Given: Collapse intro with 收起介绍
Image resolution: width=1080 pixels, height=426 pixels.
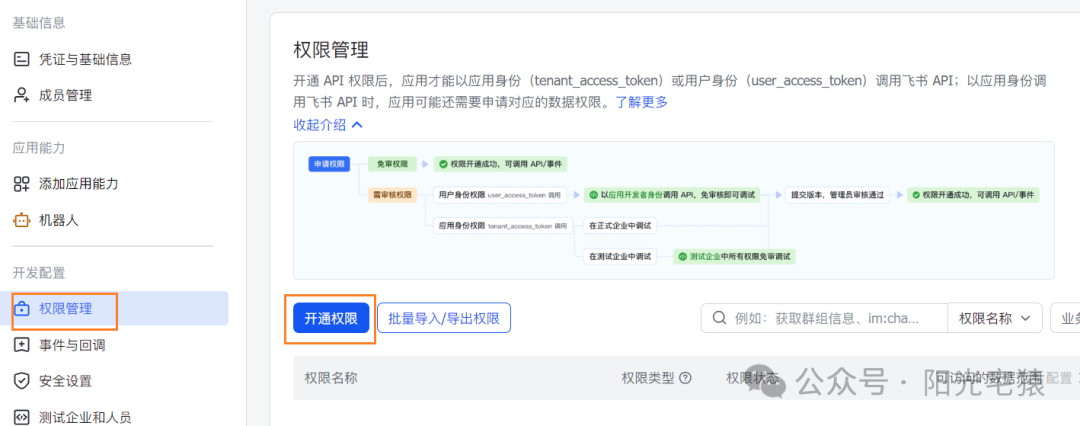Looking at the screenshot, I should click(320, 125).
